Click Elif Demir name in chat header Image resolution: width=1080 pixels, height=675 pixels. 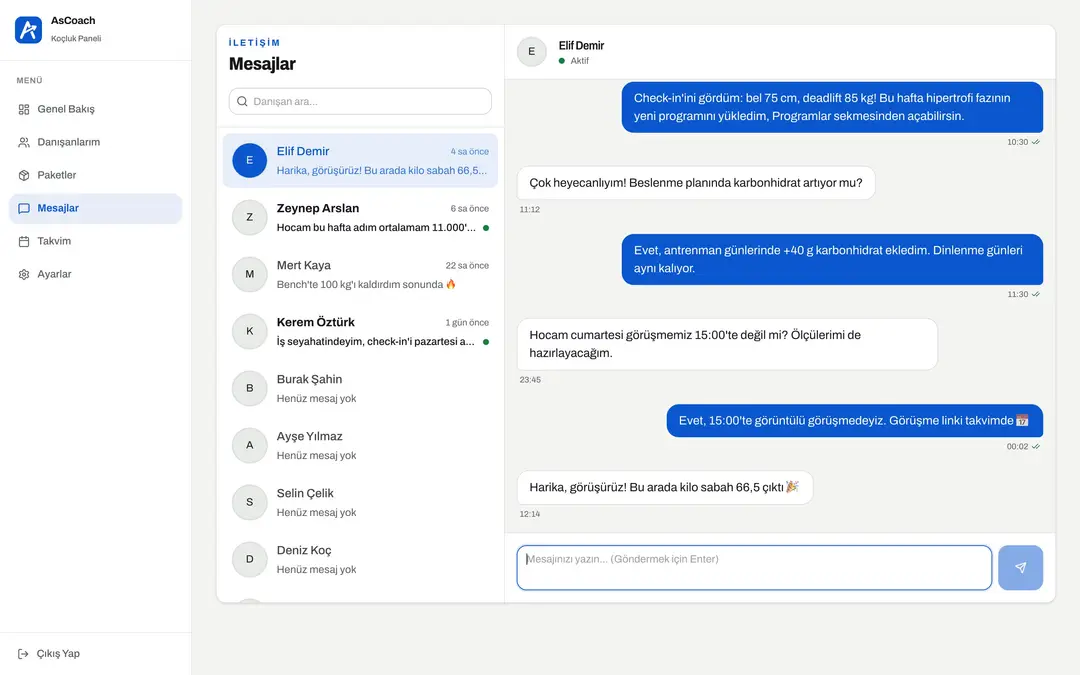pos(581,45)
